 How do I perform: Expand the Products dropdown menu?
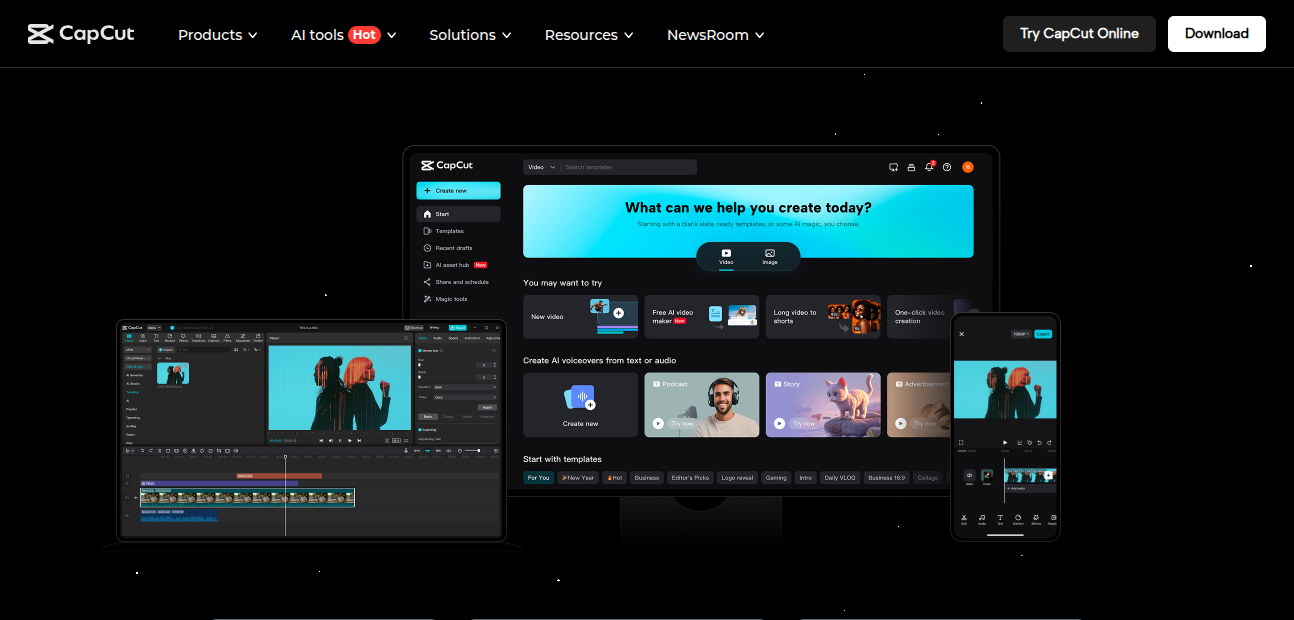217,35
